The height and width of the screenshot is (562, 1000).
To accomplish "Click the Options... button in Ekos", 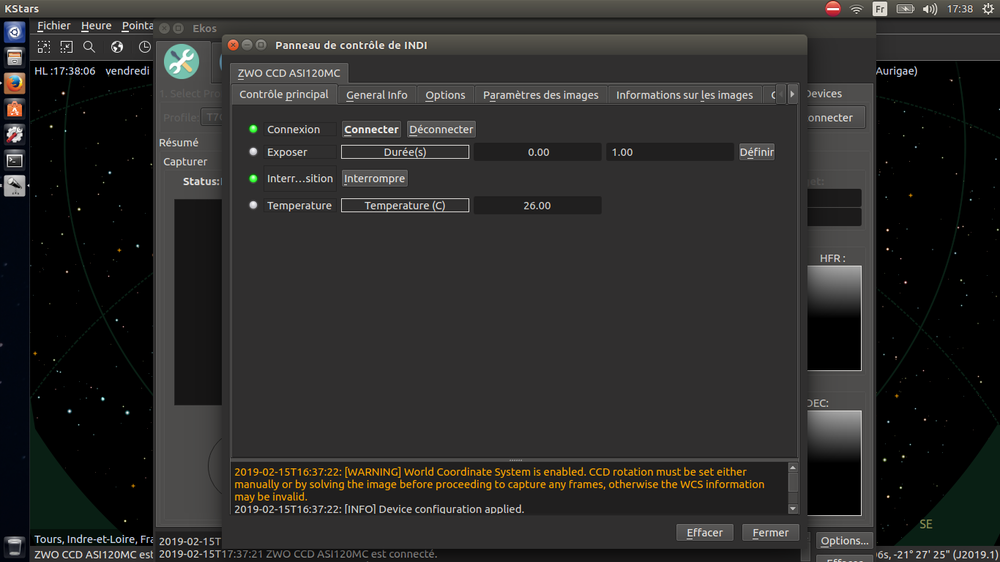I will point(844,541).
